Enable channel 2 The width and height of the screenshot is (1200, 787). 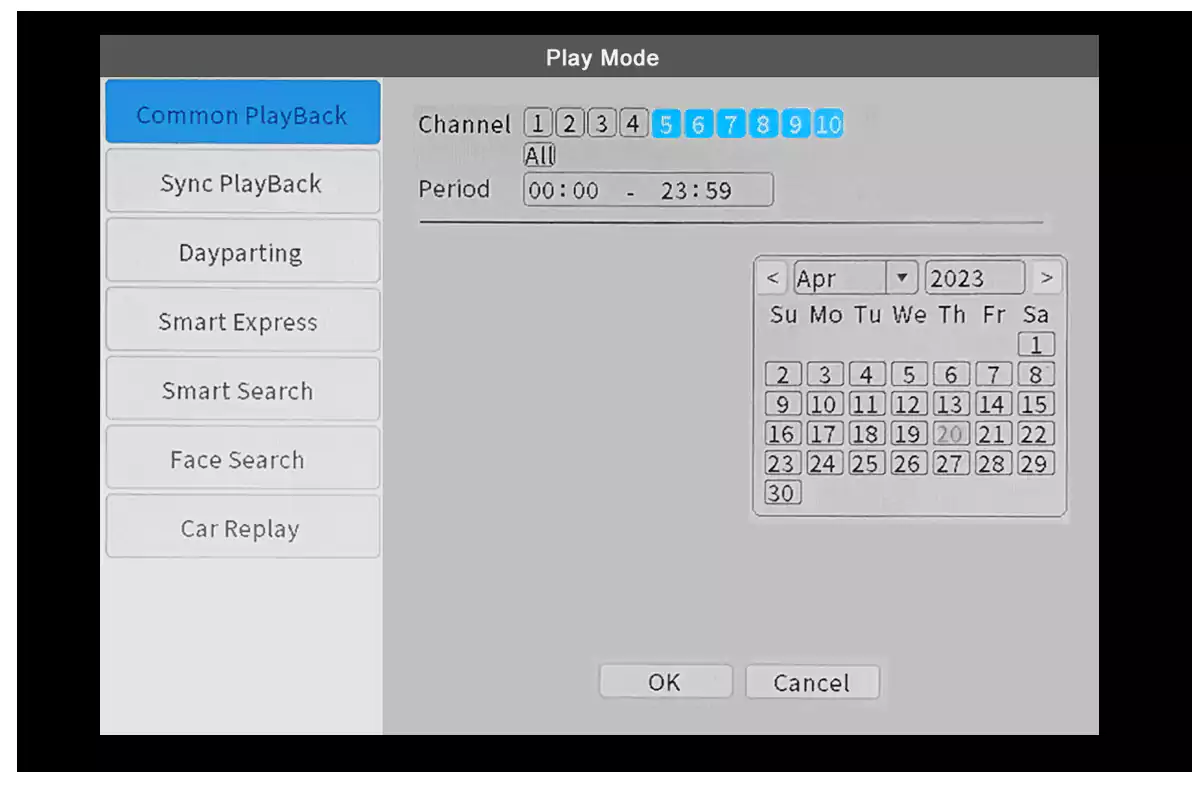(569, 124)
